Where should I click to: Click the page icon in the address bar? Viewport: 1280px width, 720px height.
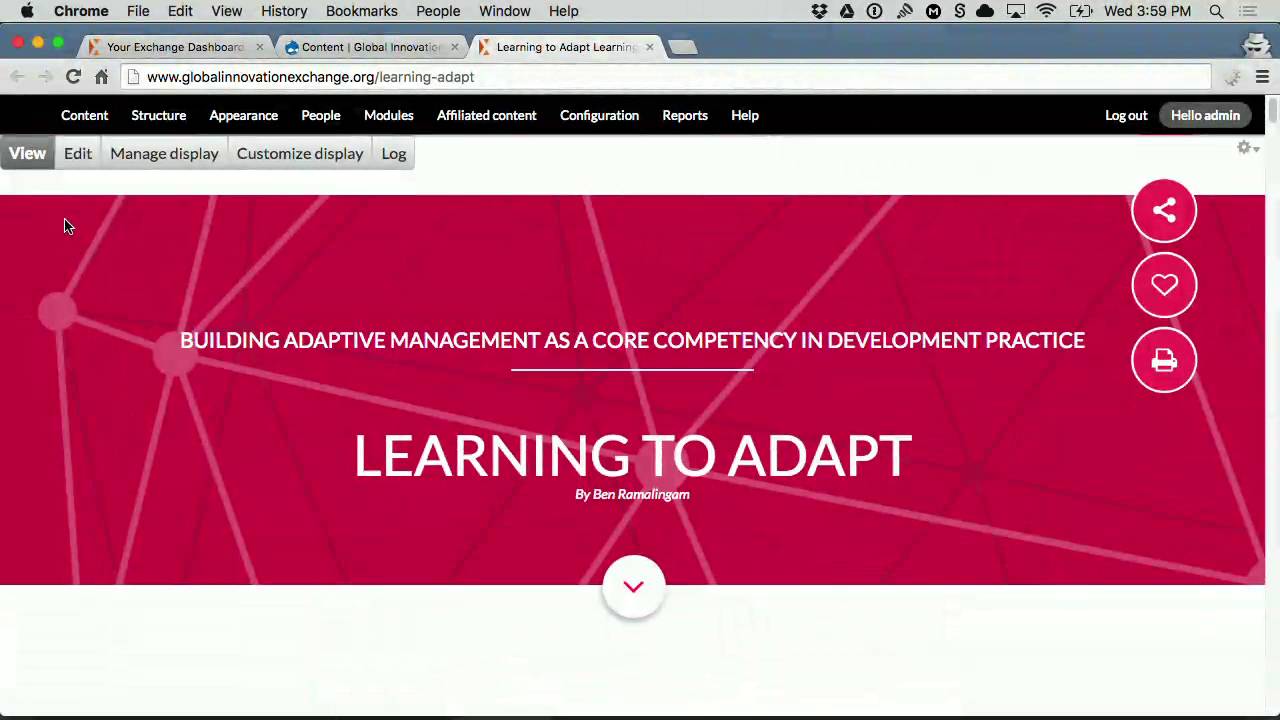(x=133, y=77)
